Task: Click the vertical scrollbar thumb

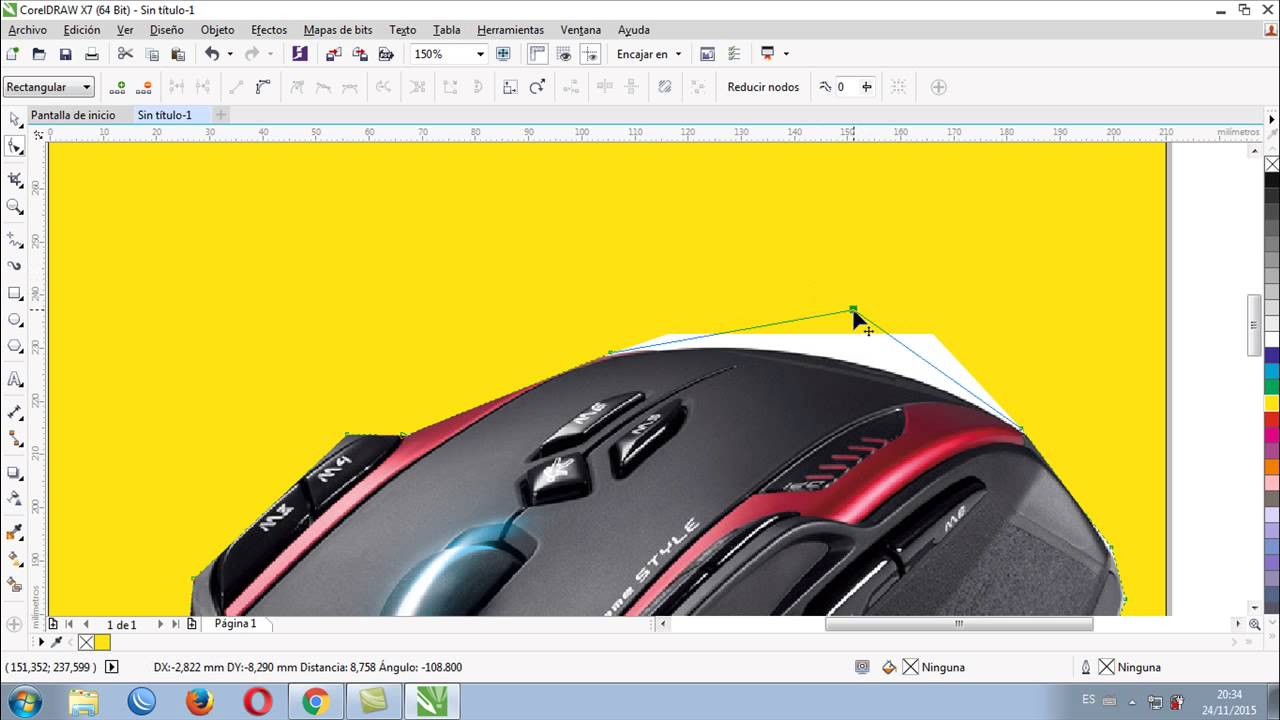Action: tap(1254, 325)
